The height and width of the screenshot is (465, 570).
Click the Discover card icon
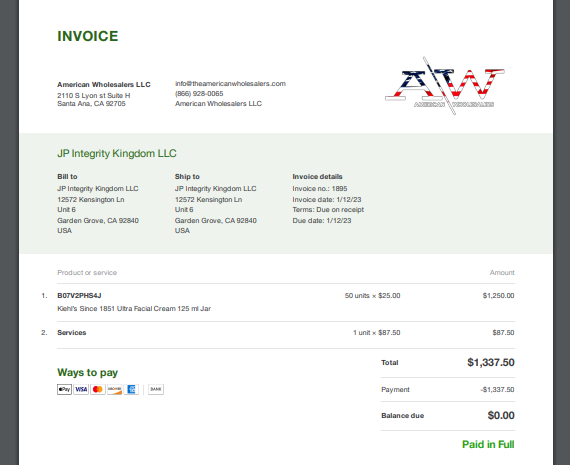[x=115, y=389]
